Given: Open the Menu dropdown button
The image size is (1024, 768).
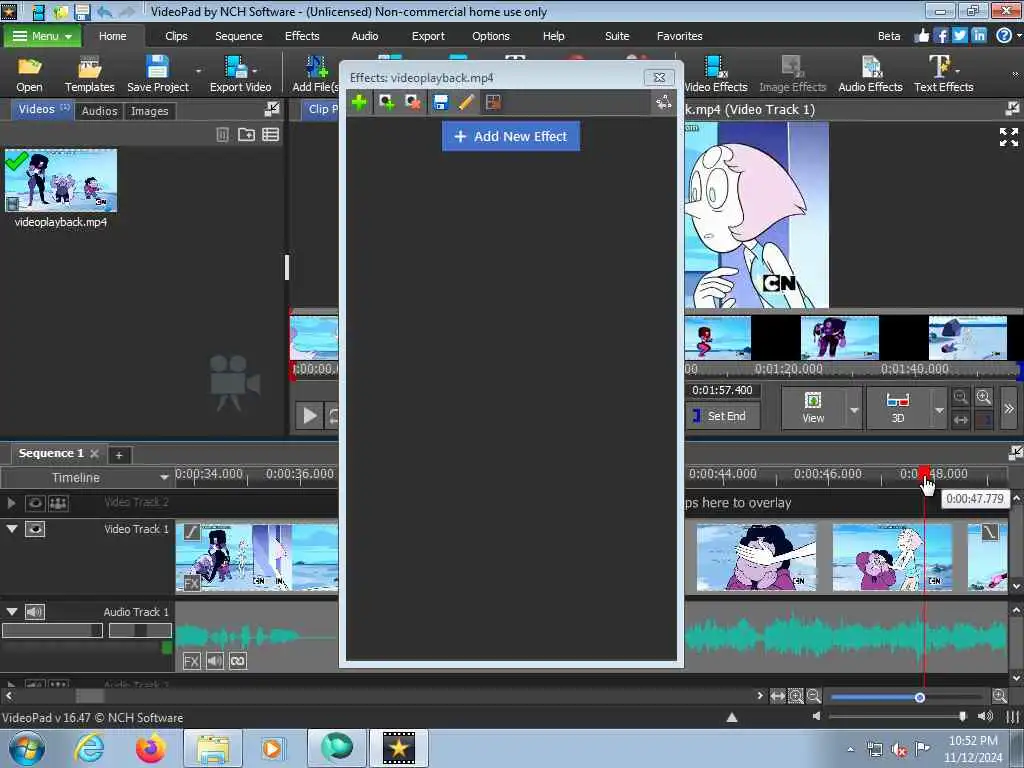Looking at the screenshot, I should pyautogui.click(x=42, y=36).
